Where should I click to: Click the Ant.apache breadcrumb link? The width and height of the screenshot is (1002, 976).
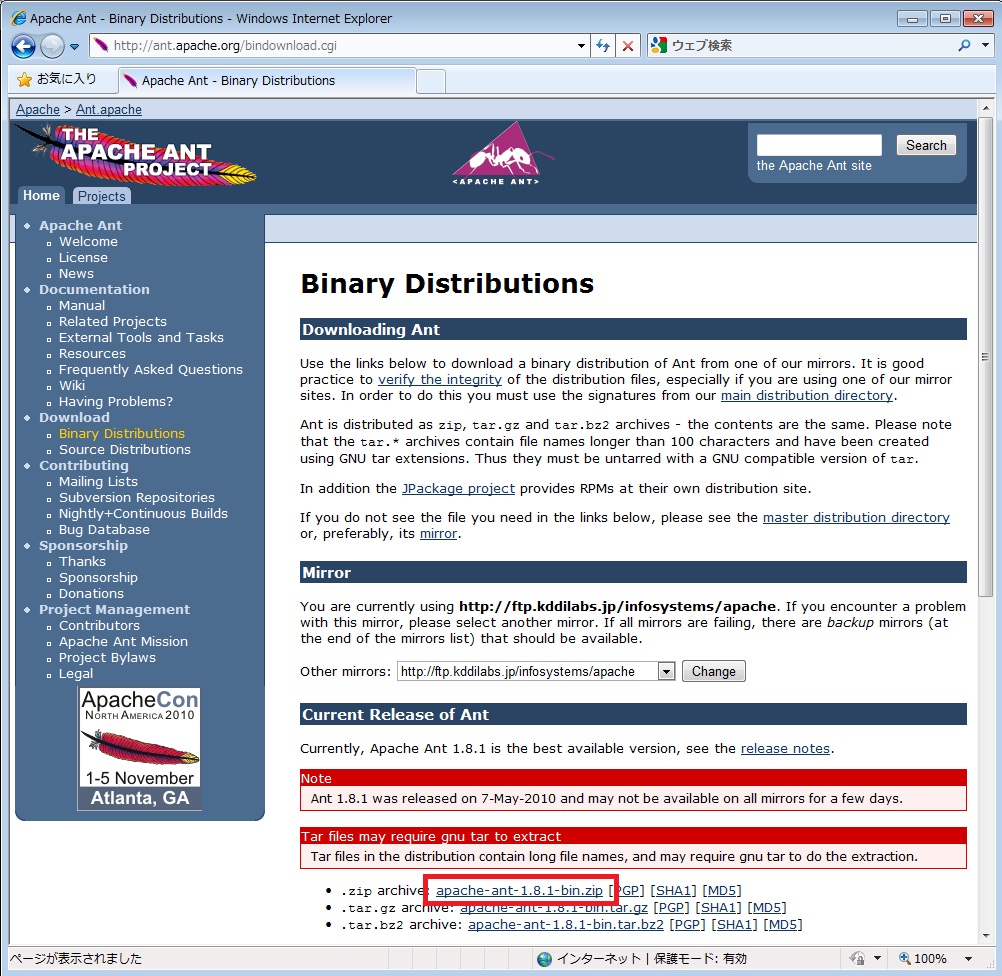[x=109, y=109]
